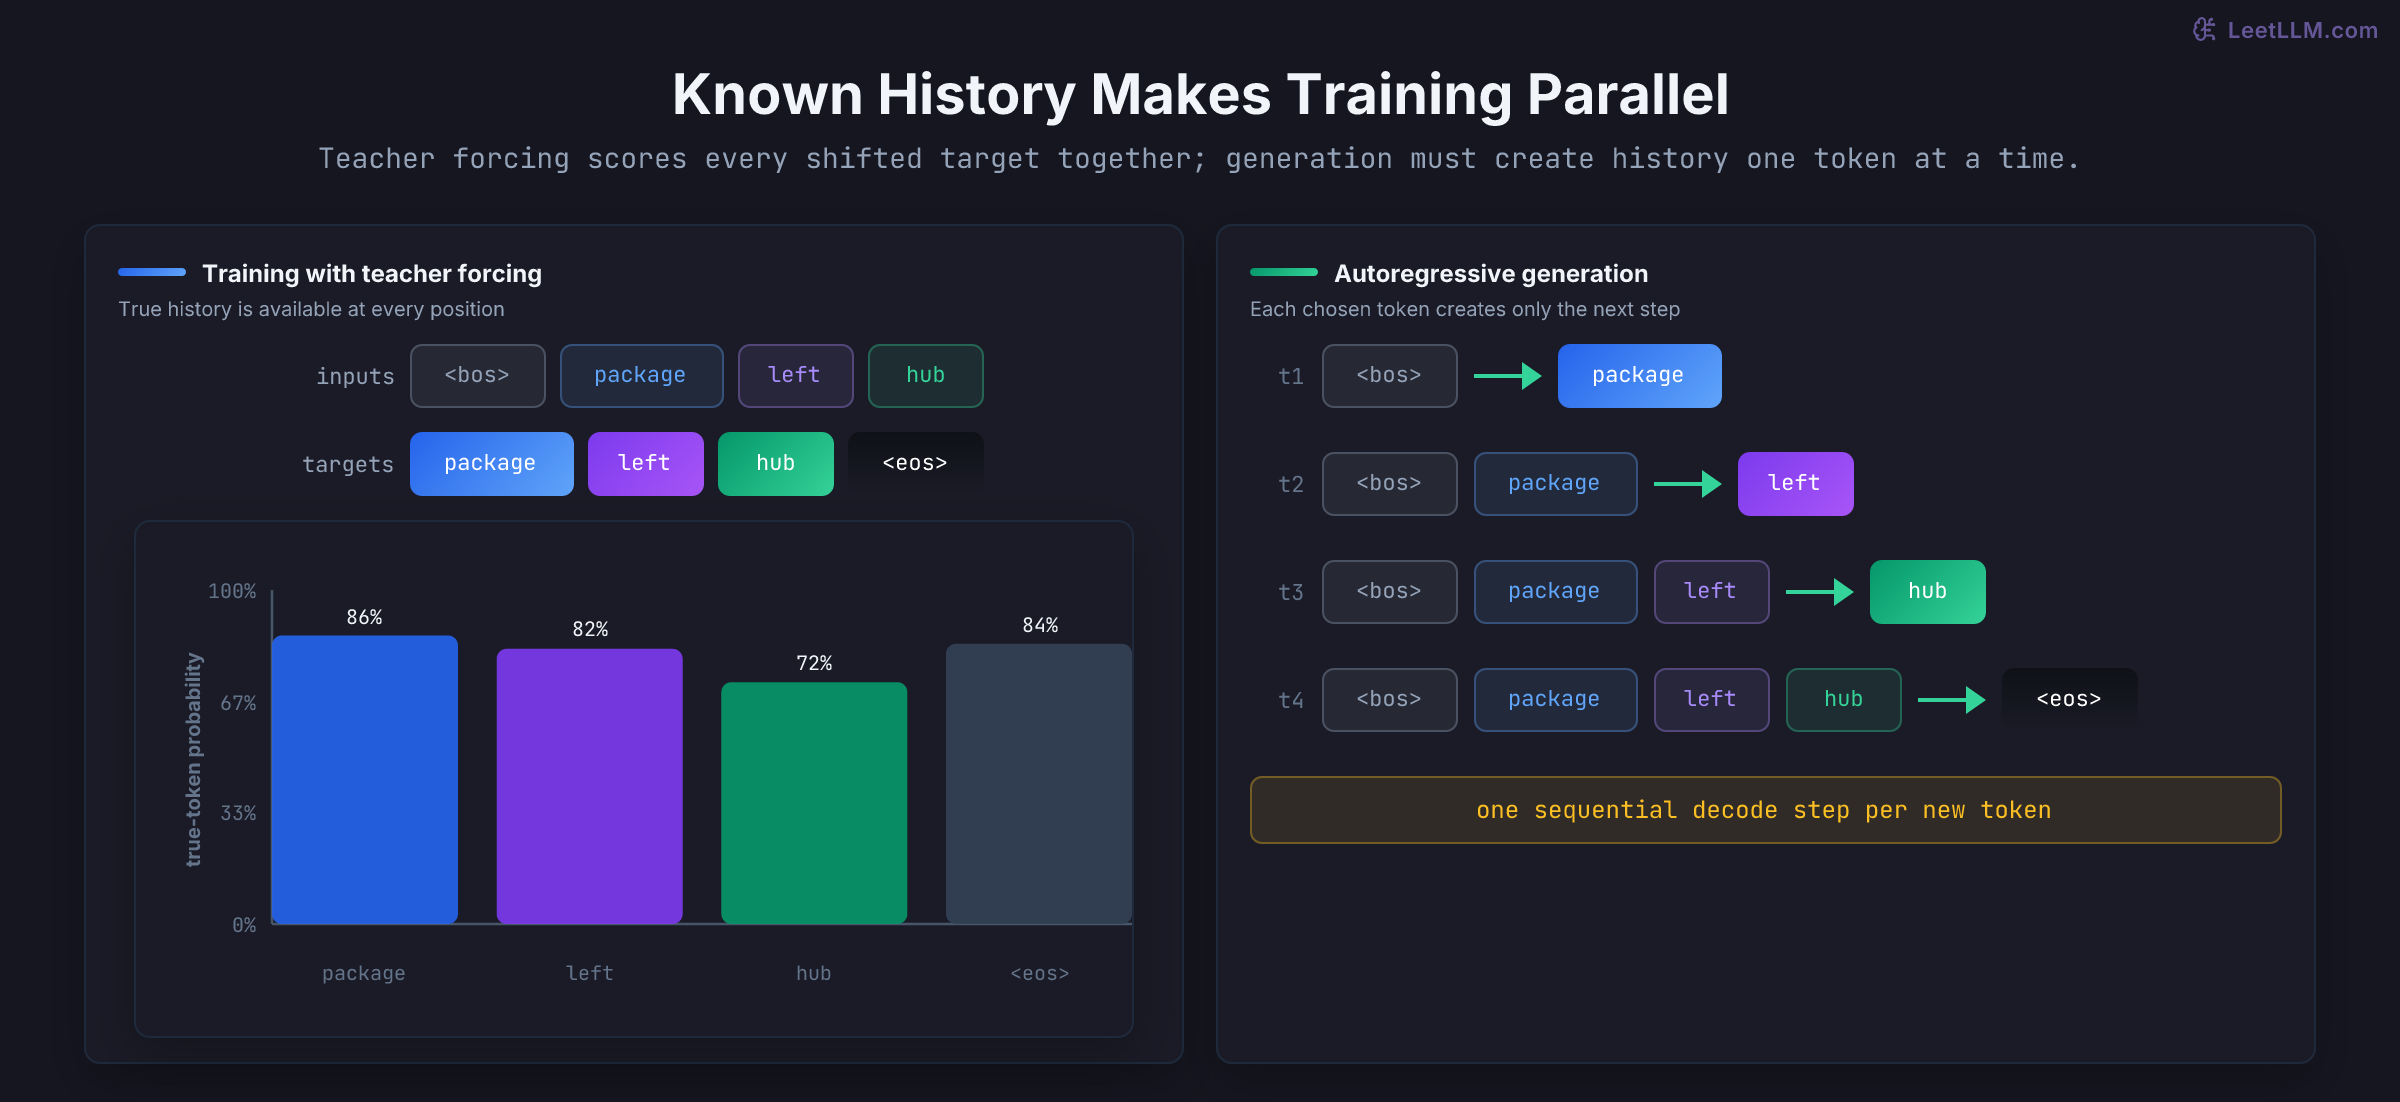Click the <bos> chip in row t2

point(1390,484)
